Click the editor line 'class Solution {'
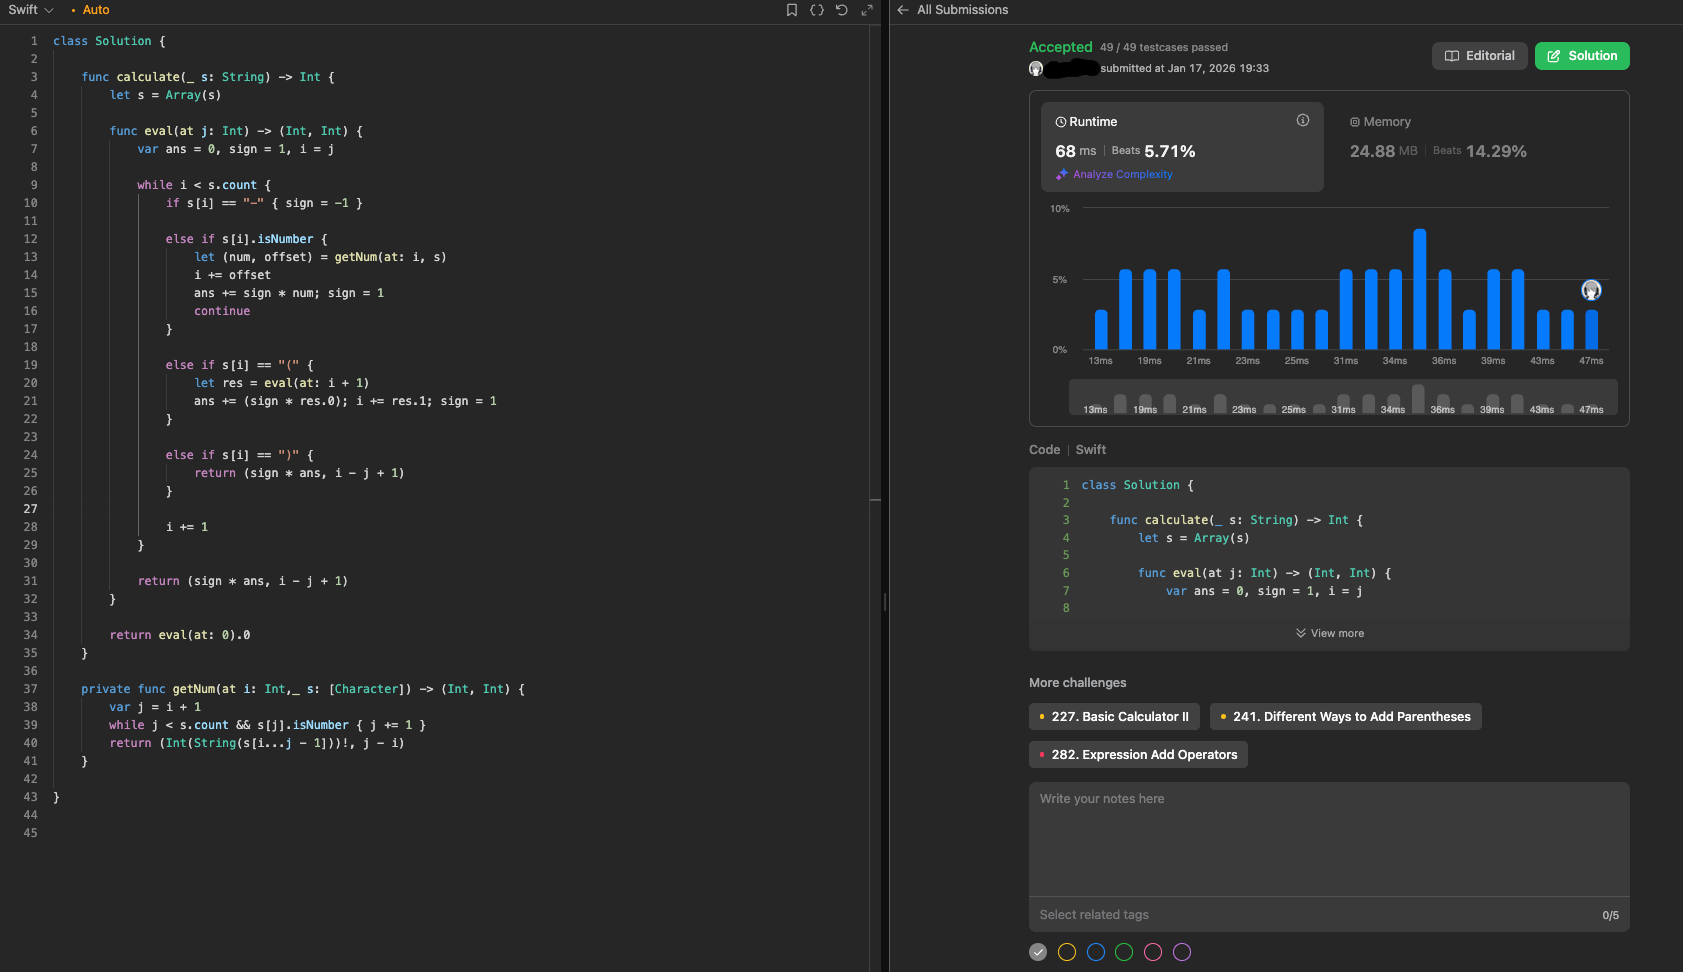 pyautogui.click(x=109, y=41)
